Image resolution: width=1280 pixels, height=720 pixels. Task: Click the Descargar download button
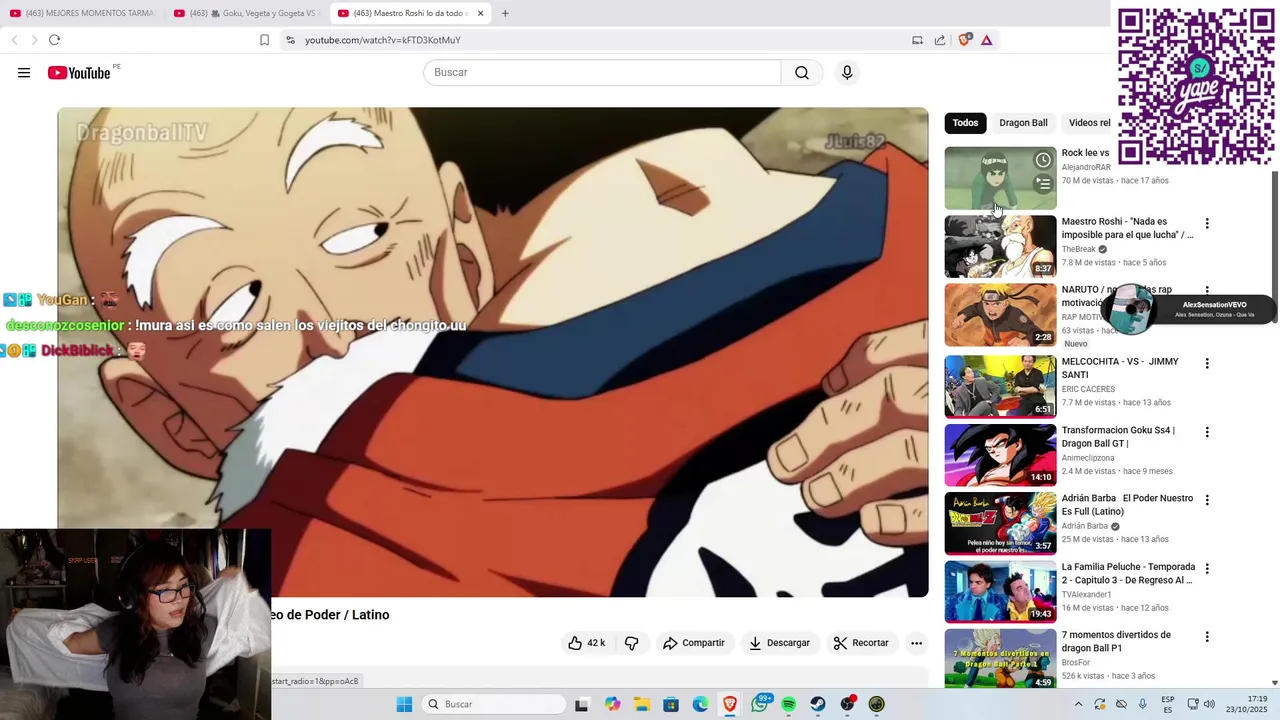[779, 643]
